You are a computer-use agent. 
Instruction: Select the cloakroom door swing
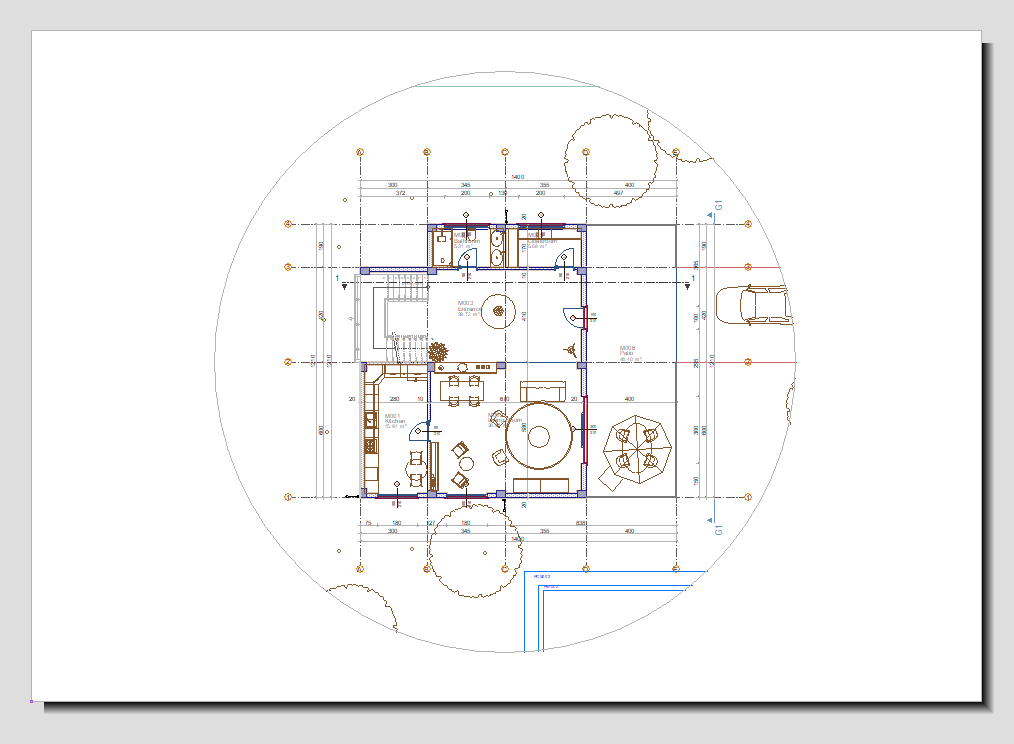[x=564, y=257]
